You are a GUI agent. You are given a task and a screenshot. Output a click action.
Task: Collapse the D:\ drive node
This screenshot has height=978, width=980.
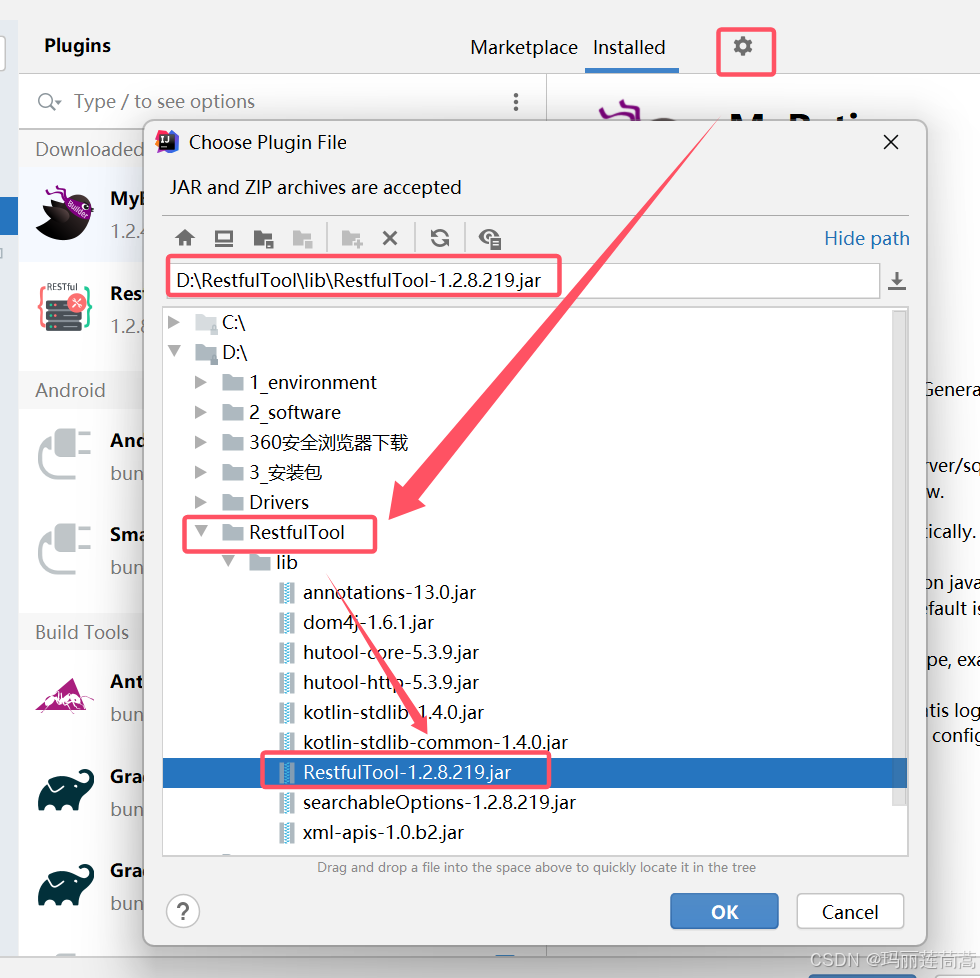click(x=175, y=352)
